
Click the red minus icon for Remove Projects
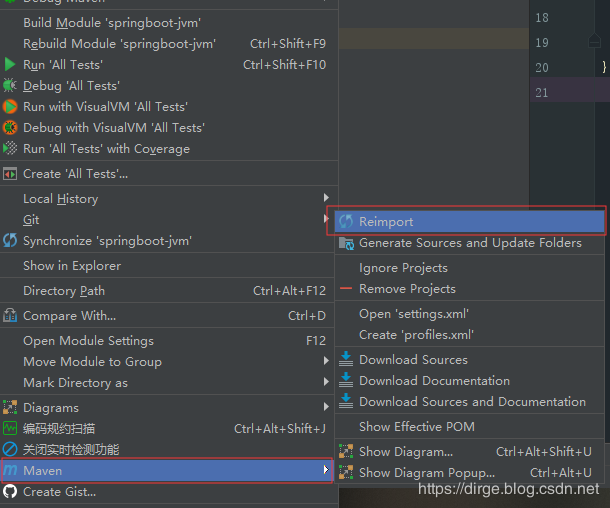(346, 289)
